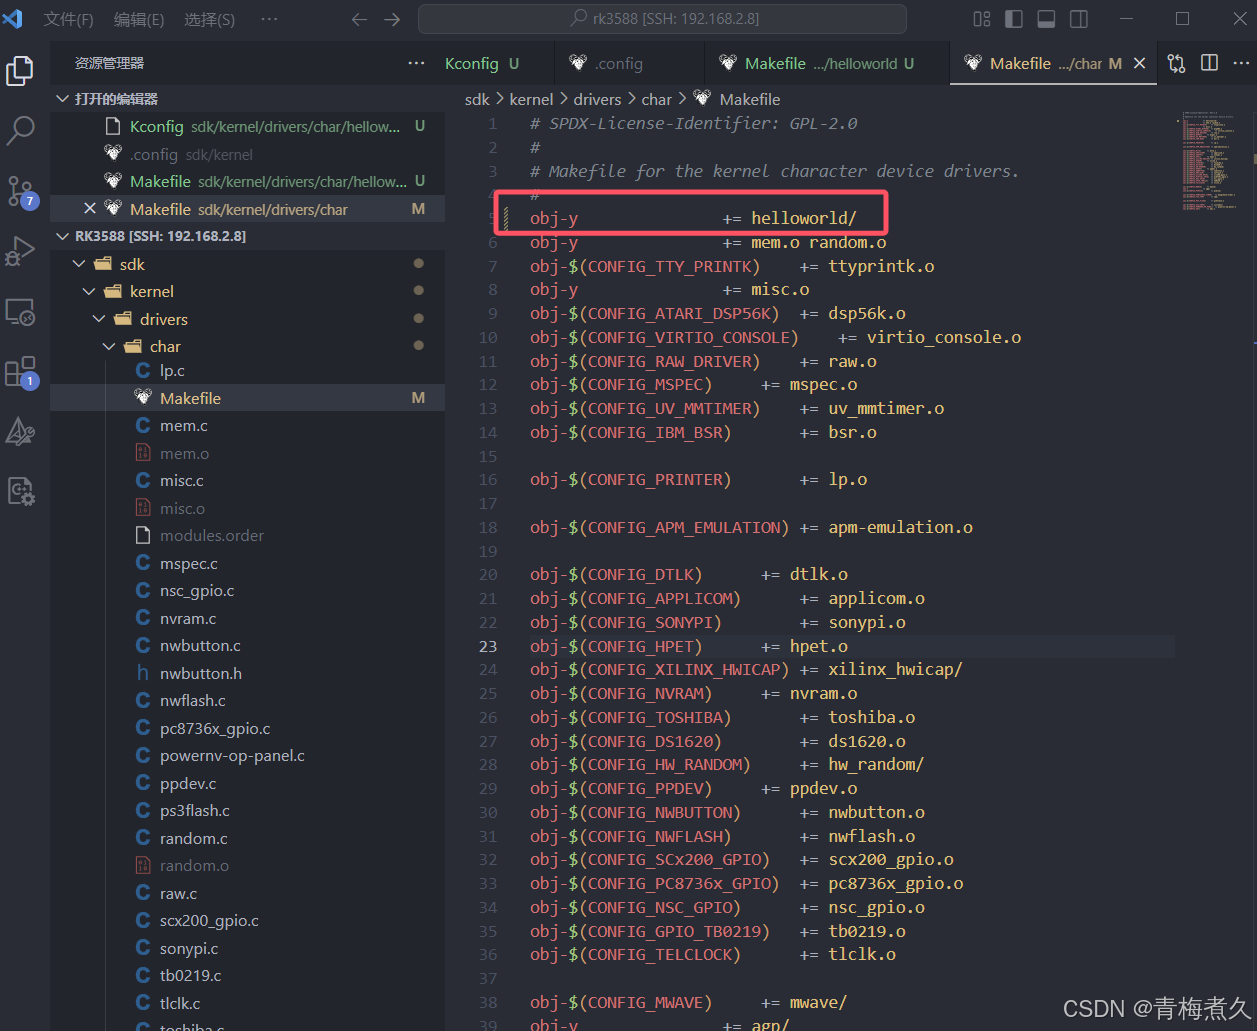Toggle the bottom panel layout button
The height and width of the screenshot is (1031, 1257).
click(x=1046, y=19)
